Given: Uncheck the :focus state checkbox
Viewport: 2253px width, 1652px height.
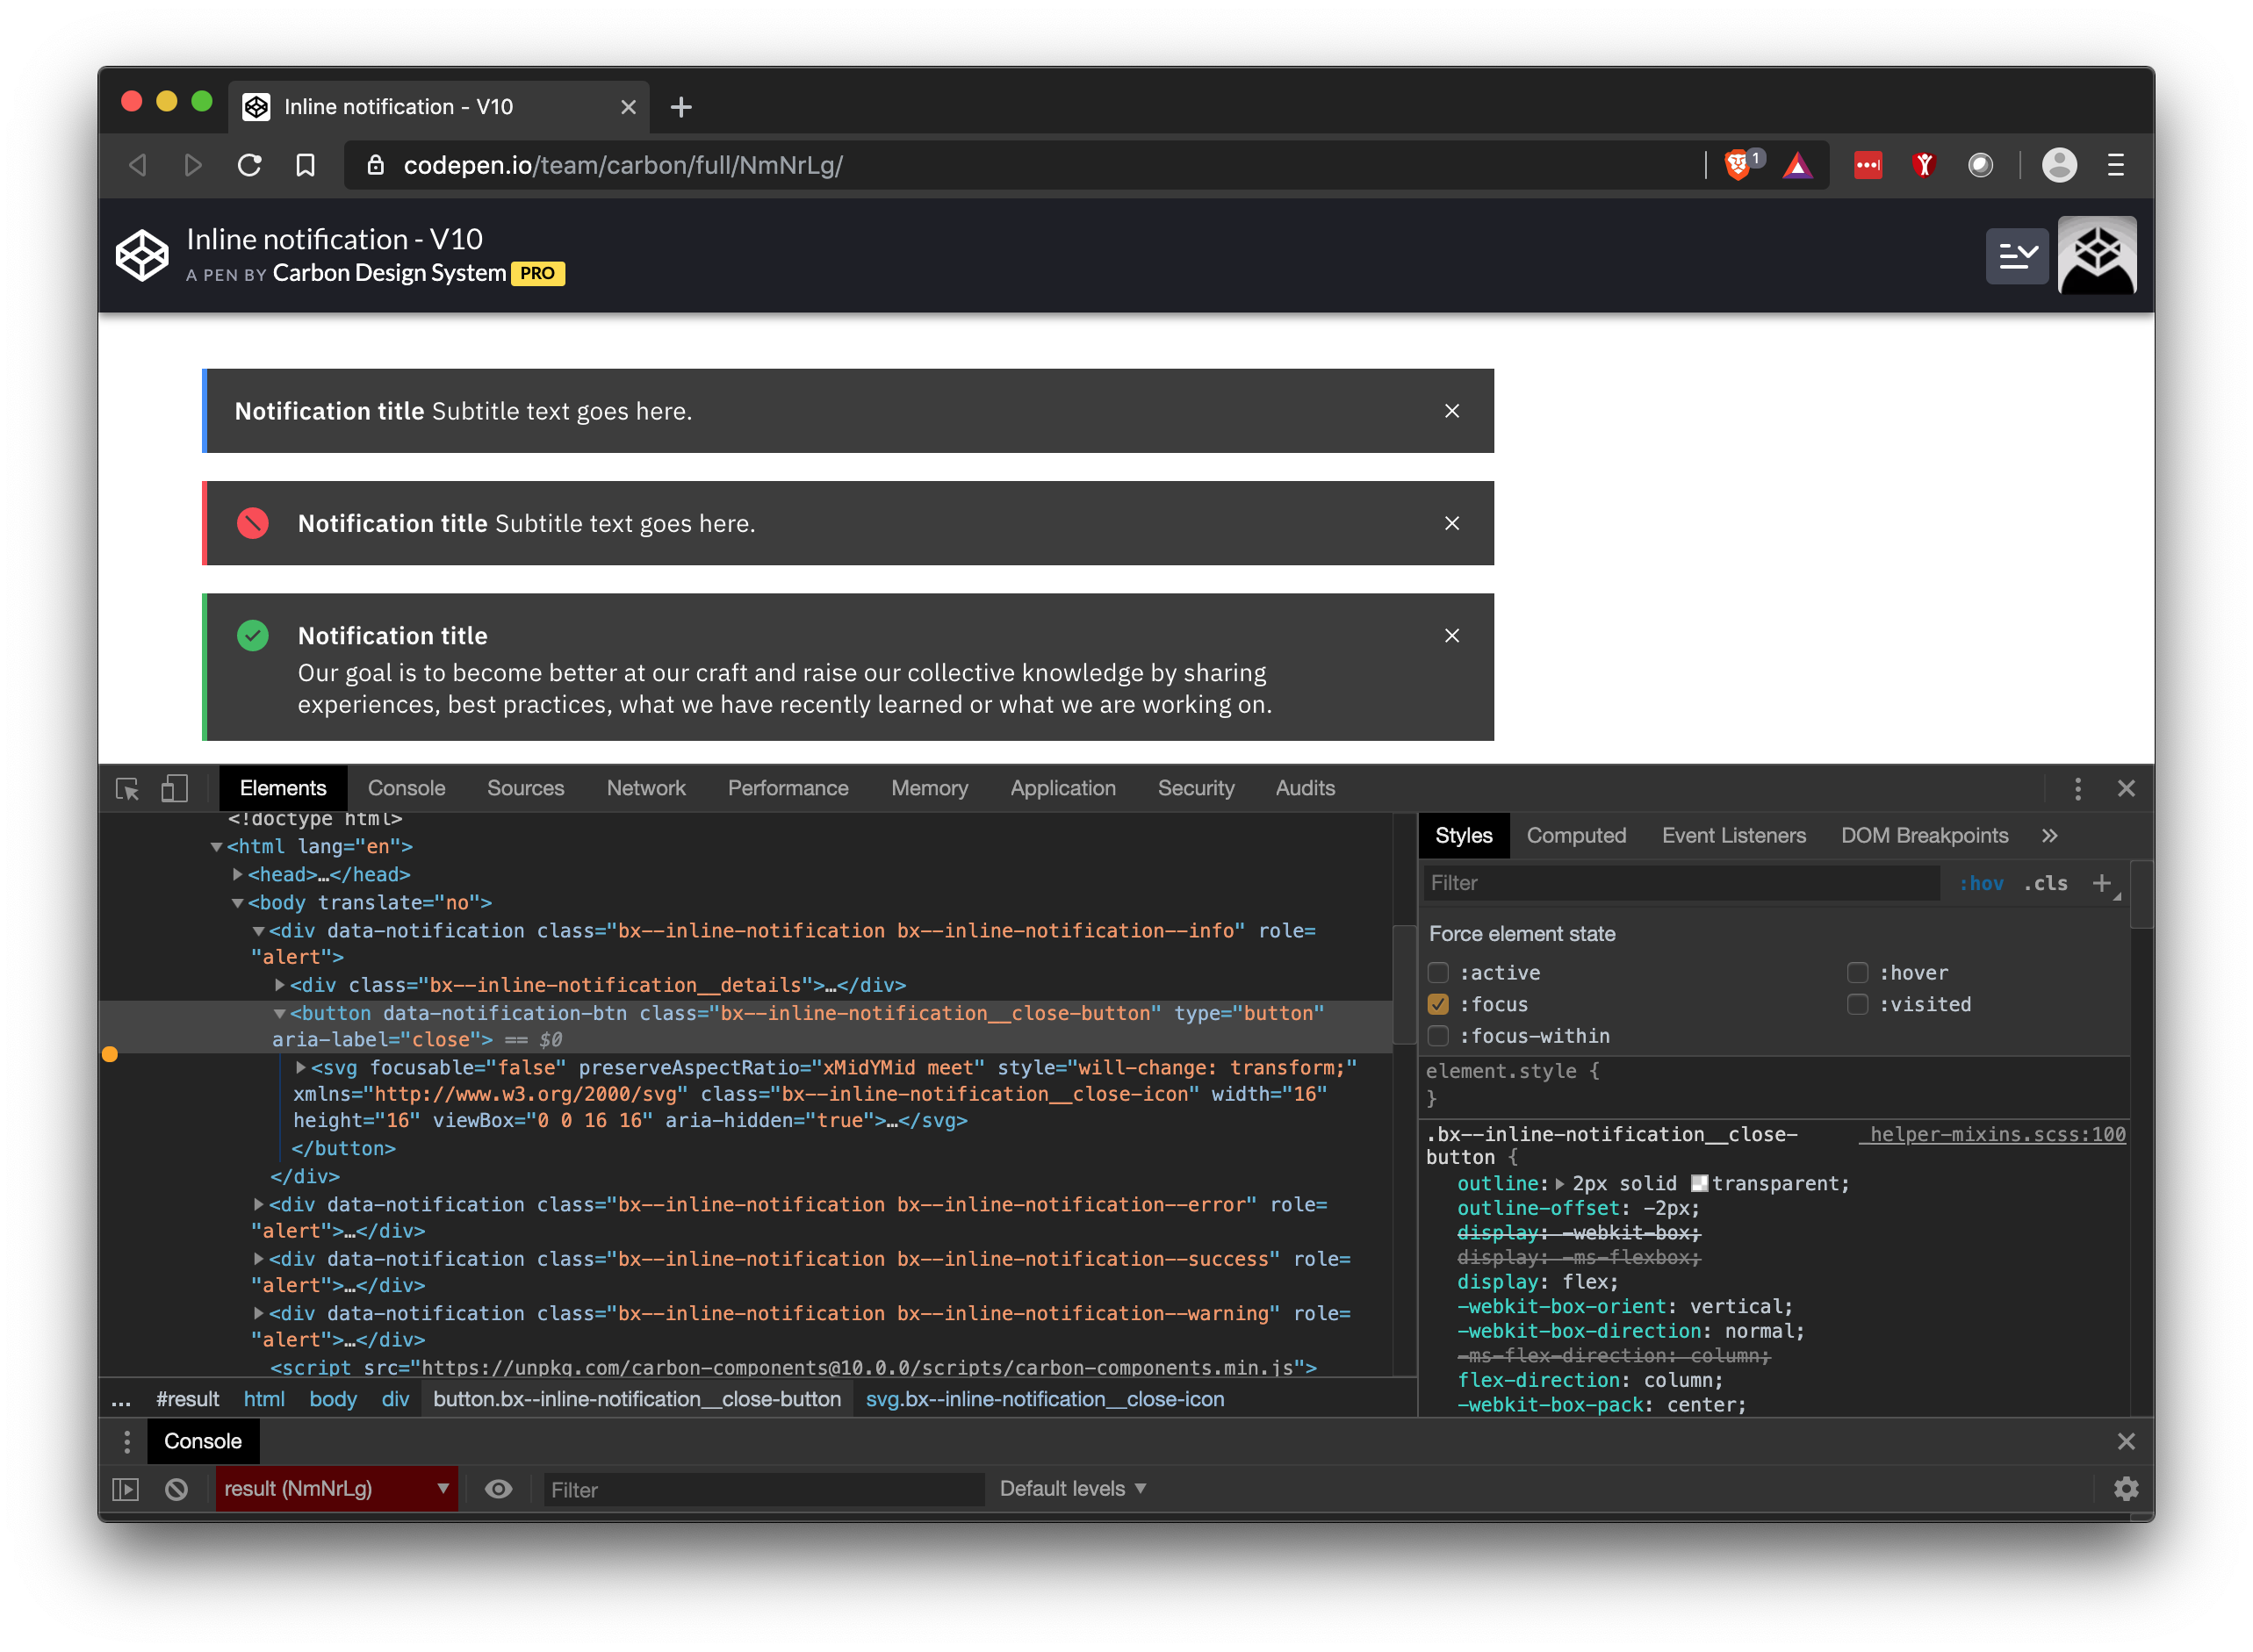Looking at the screenshot, I should (1438, 1004).
